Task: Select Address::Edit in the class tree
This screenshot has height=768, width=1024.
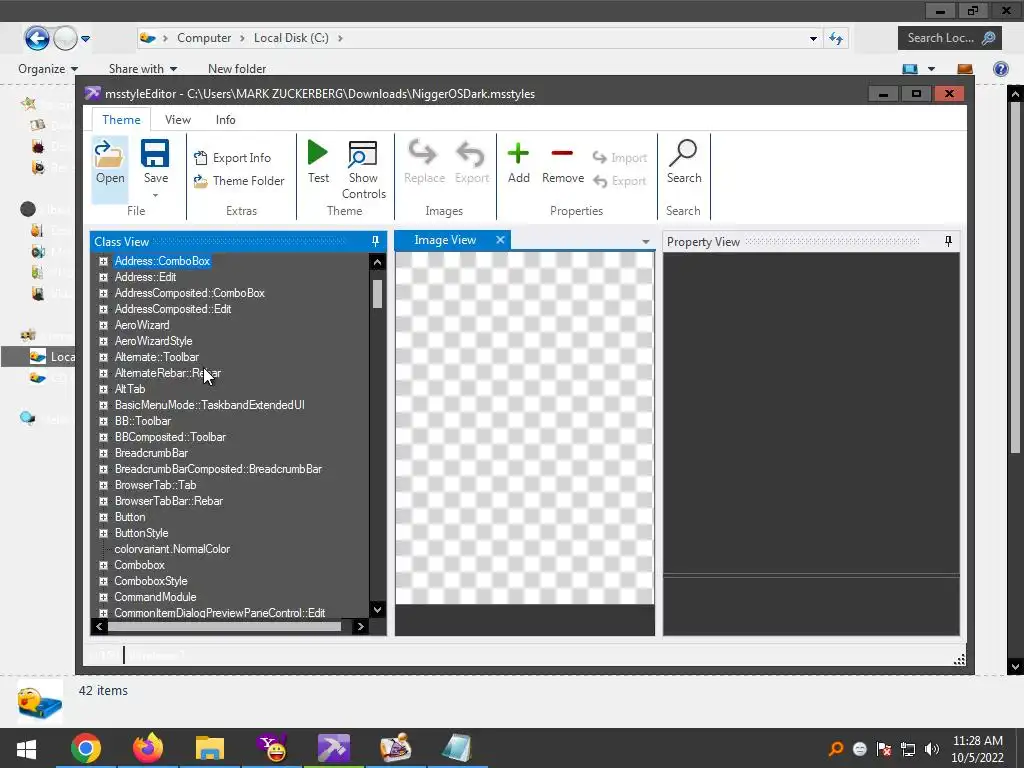Action: pyautogui.click(x=145, y=277)
